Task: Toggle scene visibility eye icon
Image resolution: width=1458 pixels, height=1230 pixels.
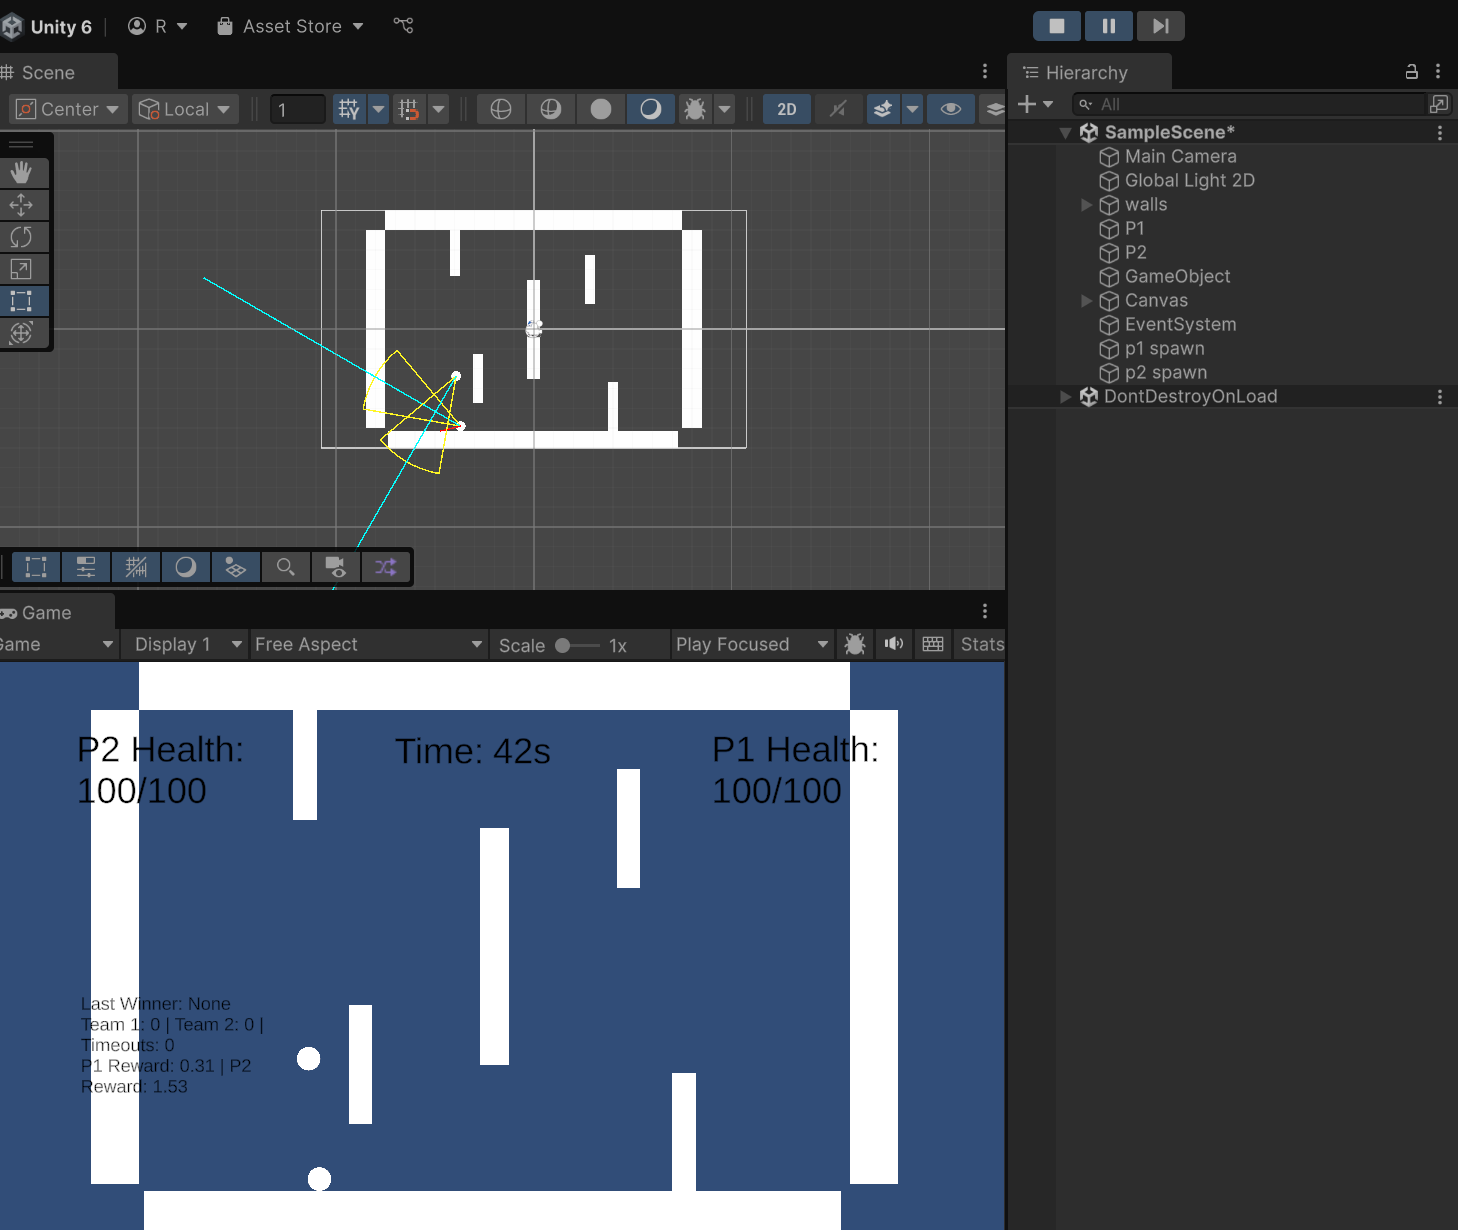Action: (951, 109)
